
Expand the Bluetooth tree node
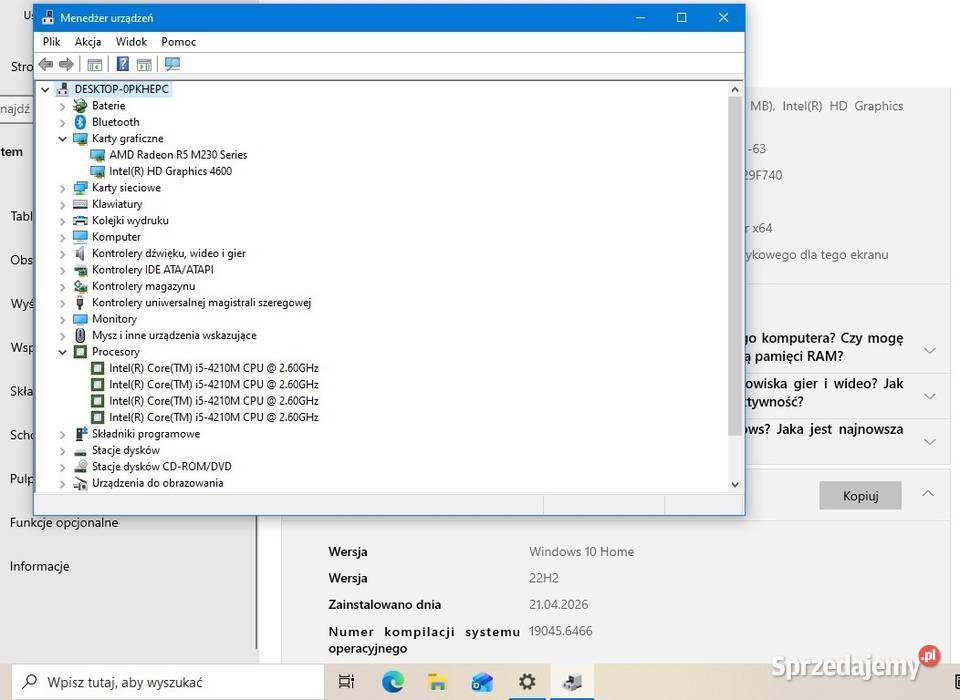62,122
